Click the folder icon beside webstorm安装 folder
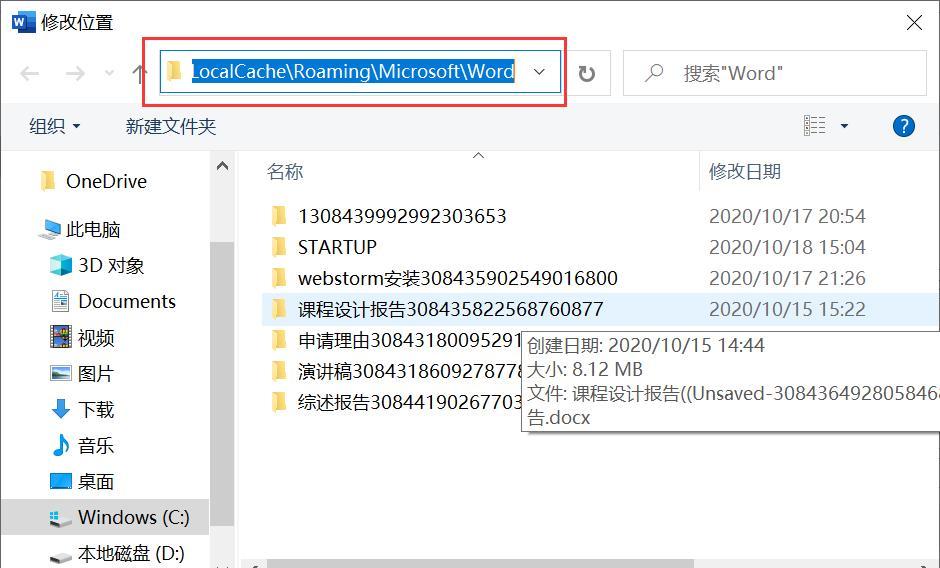940x568 pixels. tap(279, 278)
